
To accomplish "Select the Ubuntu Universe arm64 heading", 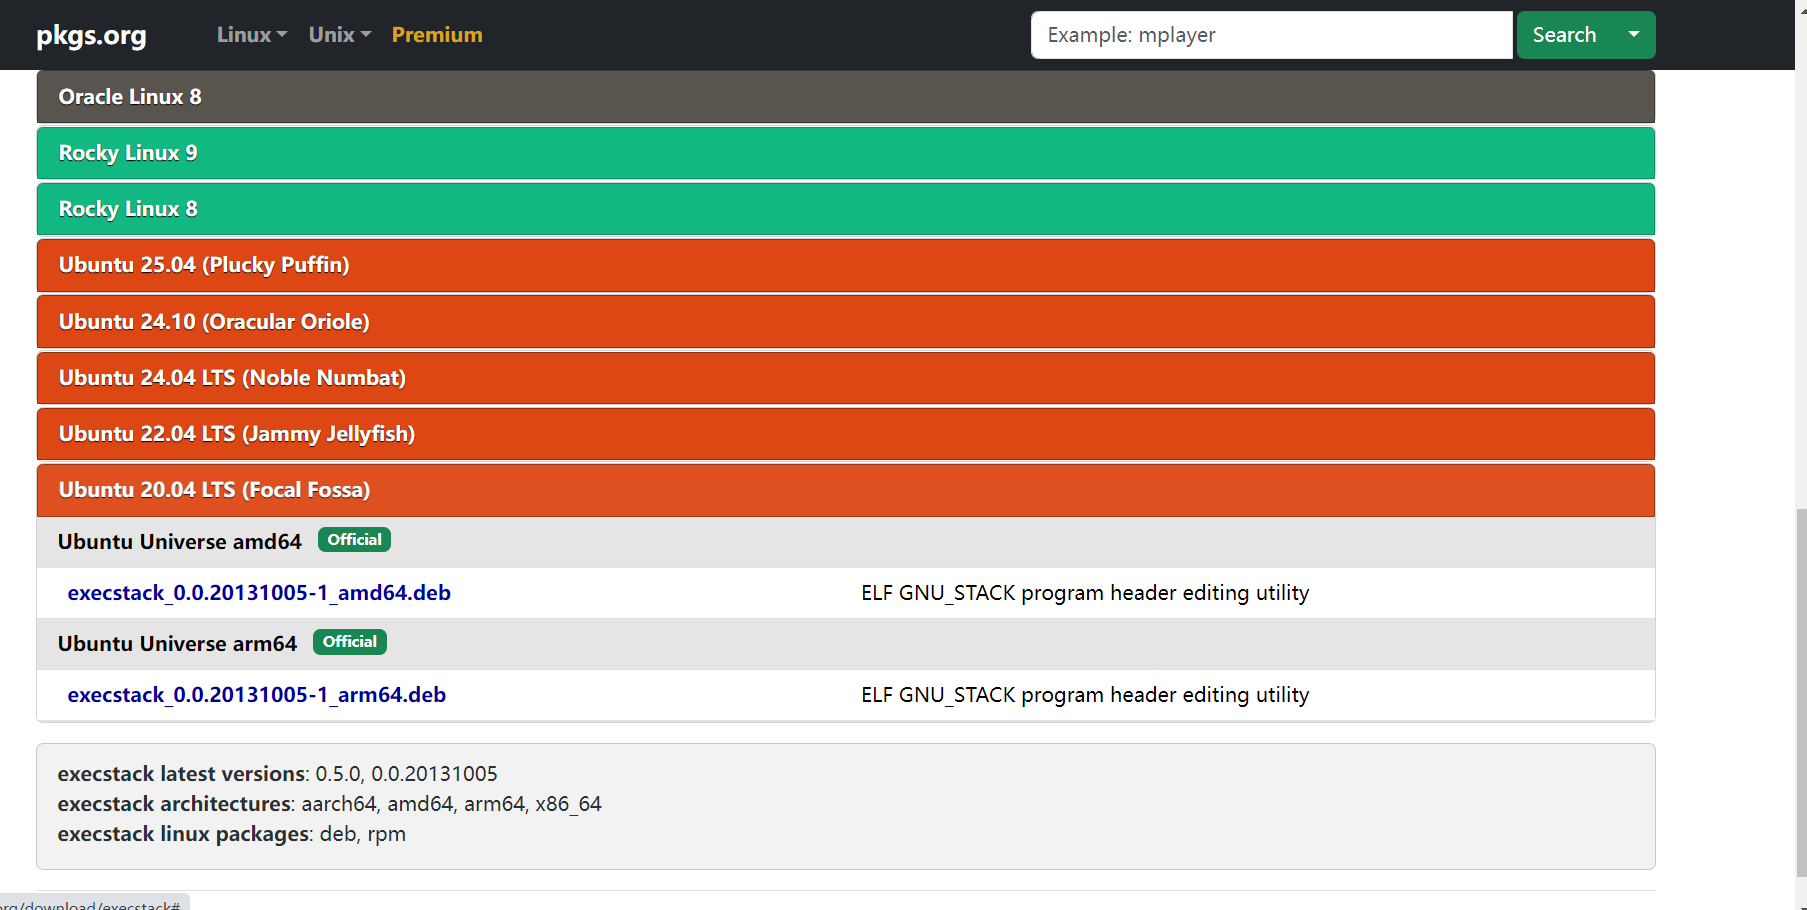I will [177, 644].
